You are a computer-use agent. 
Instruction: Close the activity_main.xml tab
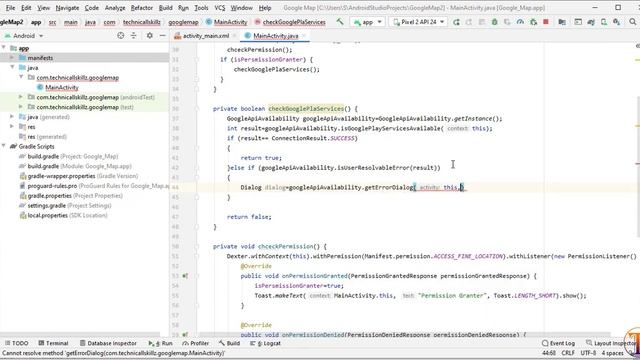click(235, 36)
